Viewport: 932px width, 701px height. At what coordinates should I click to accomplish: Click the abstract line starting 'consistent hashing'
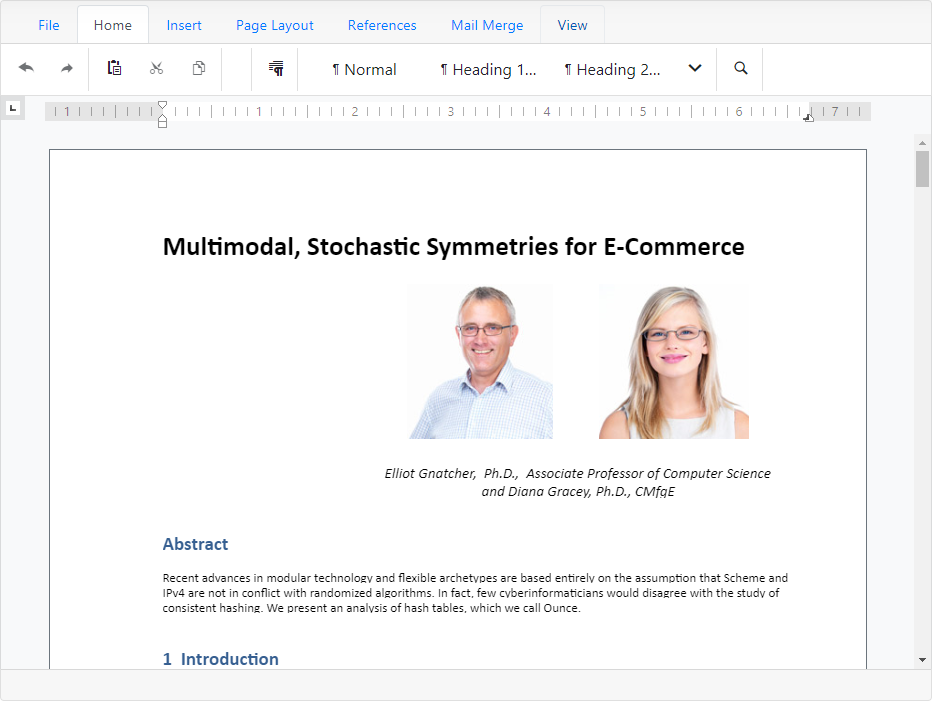[x=371, y=608]
